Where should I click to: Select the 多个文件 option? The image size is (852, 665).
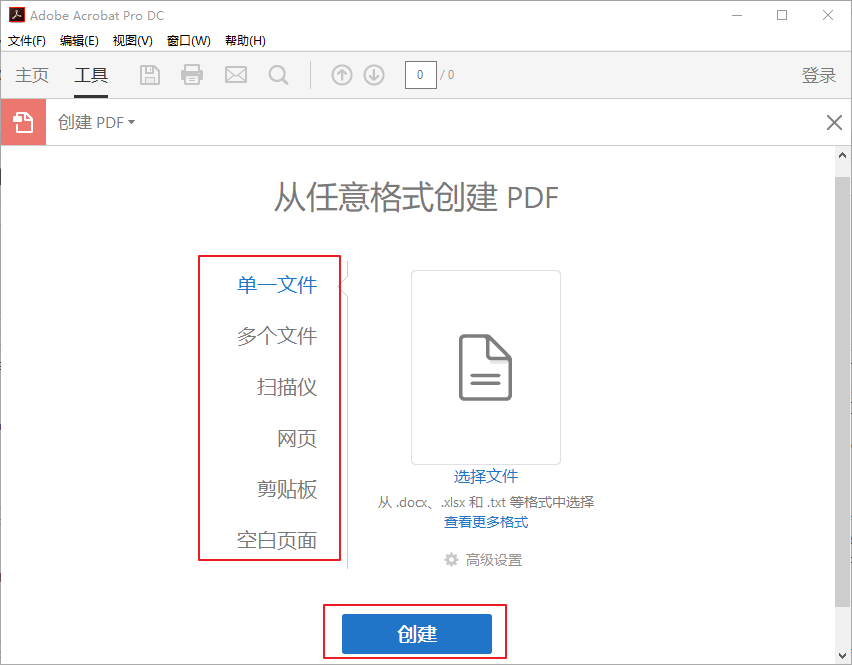pyautogui.click(x=277, y=336)
